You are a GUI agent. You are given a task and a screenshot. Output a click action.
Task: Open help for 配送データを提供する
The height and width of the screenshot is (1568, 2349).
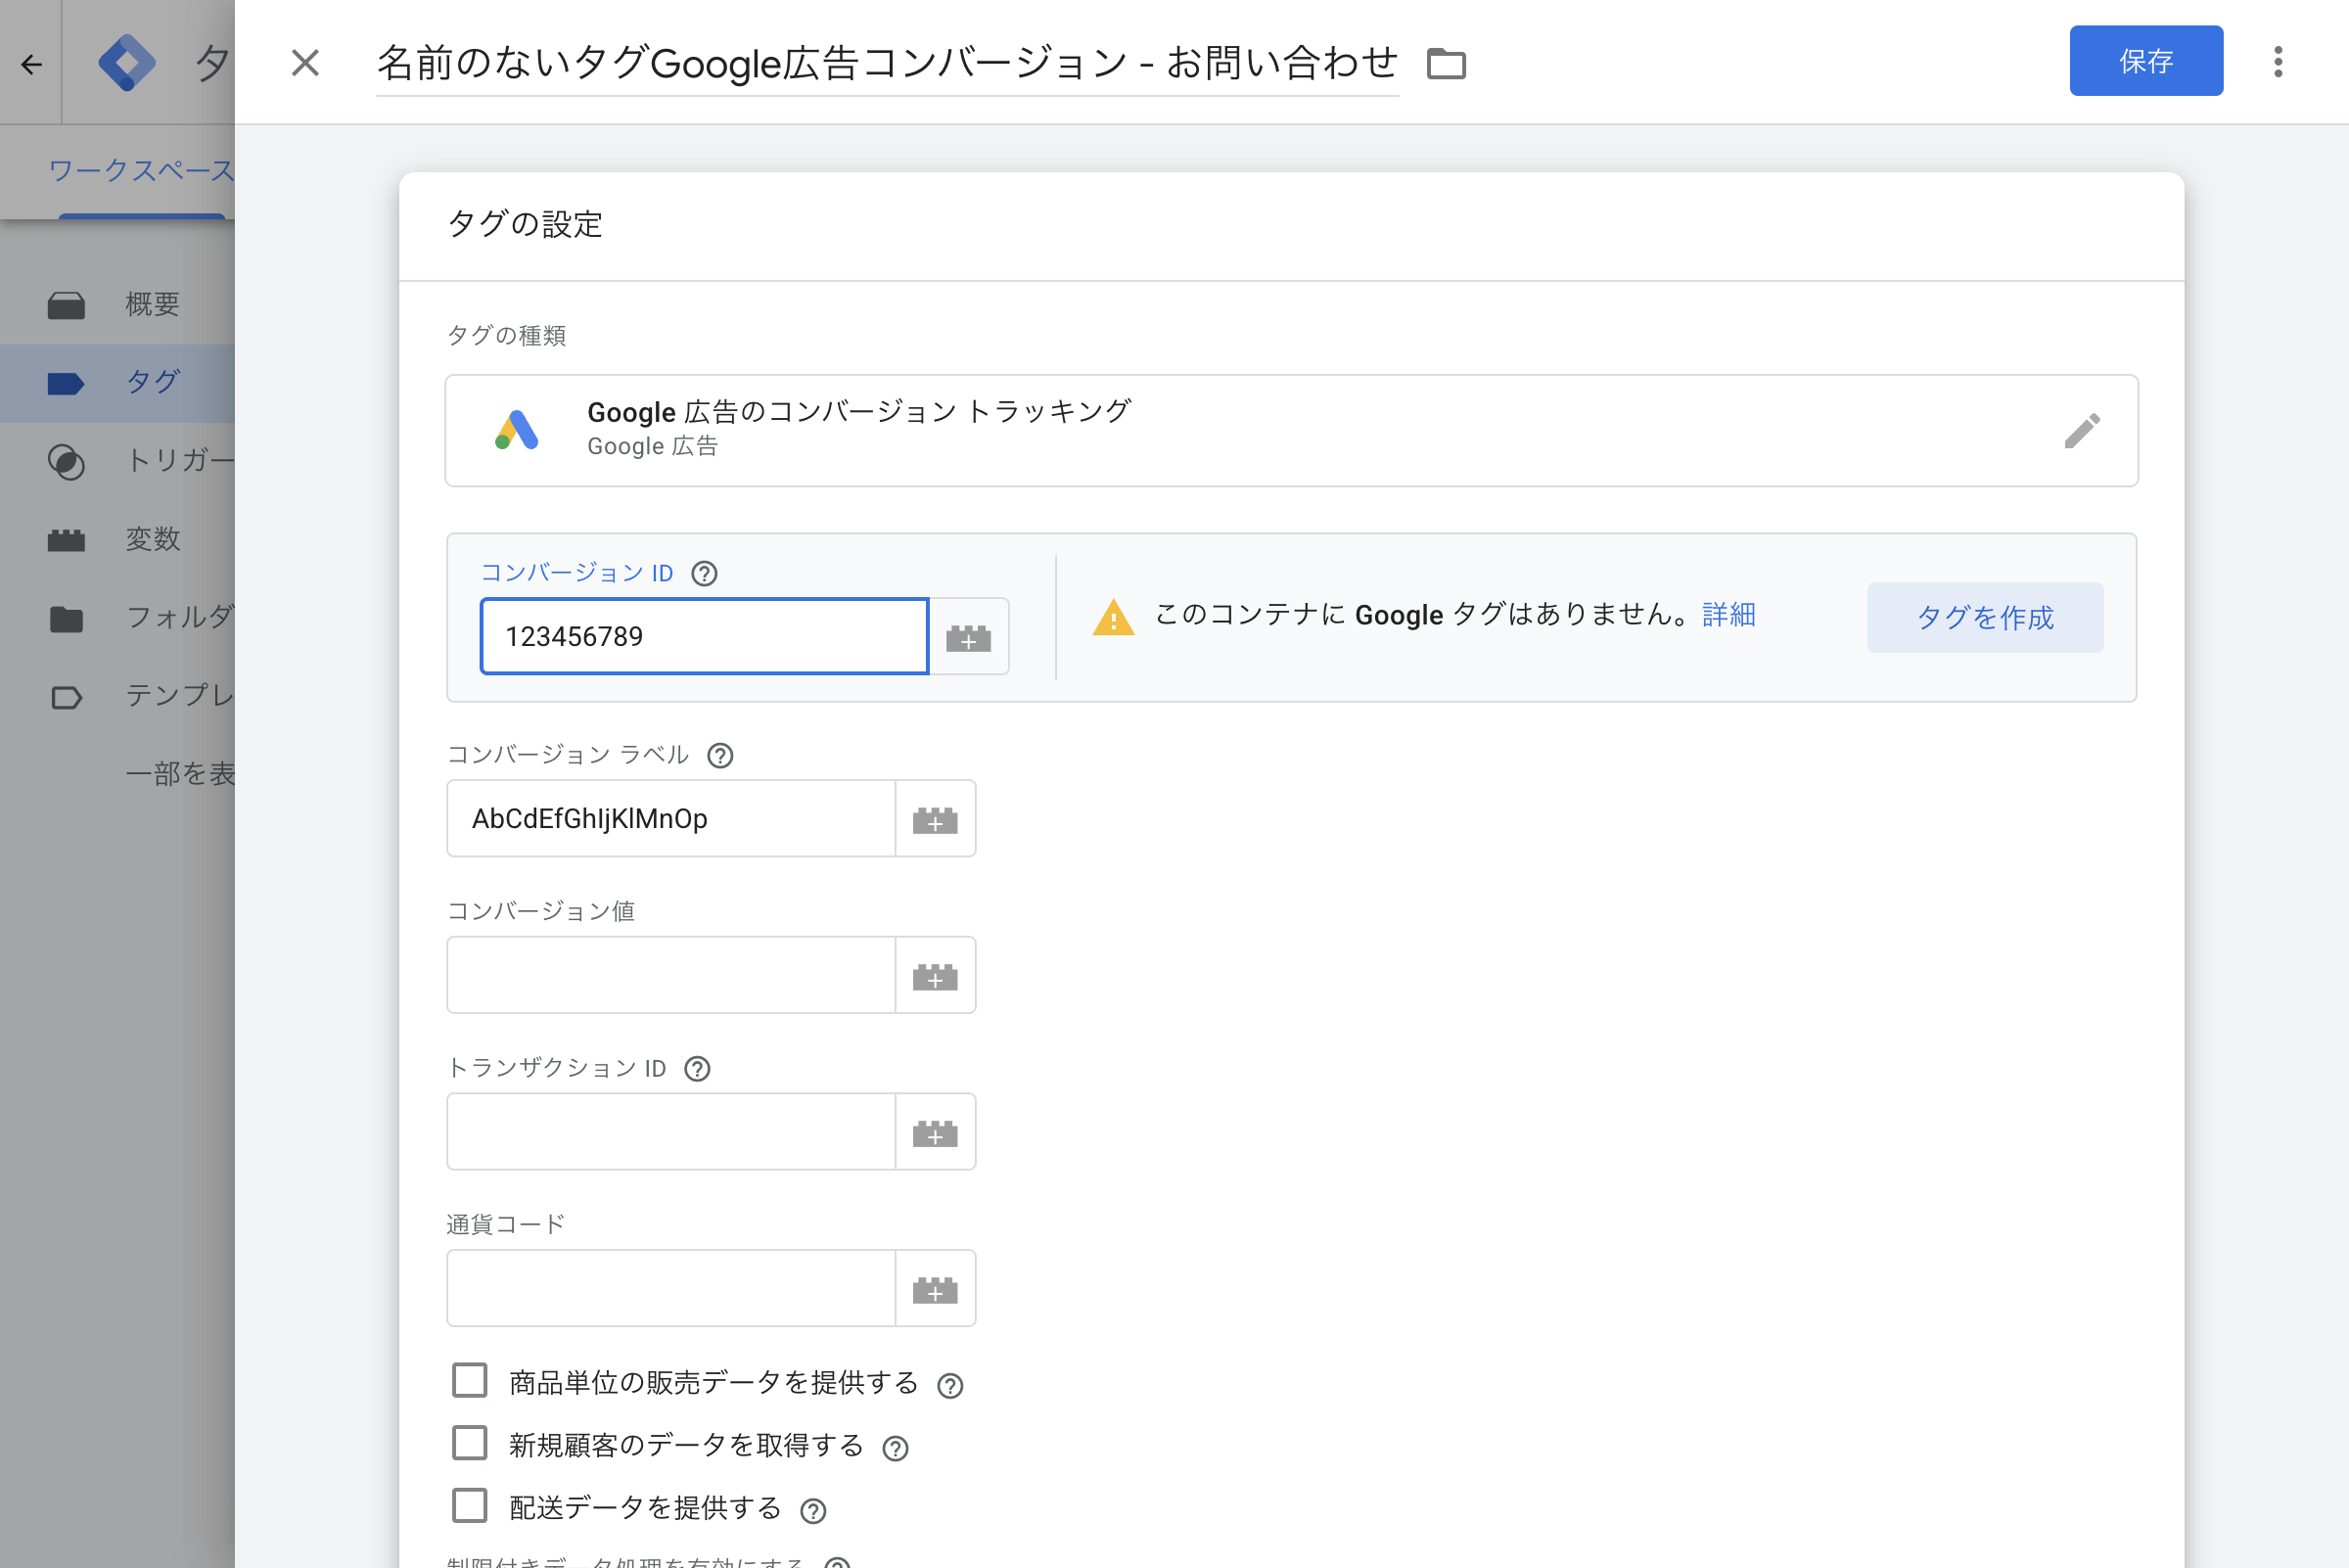[813, 1511]
